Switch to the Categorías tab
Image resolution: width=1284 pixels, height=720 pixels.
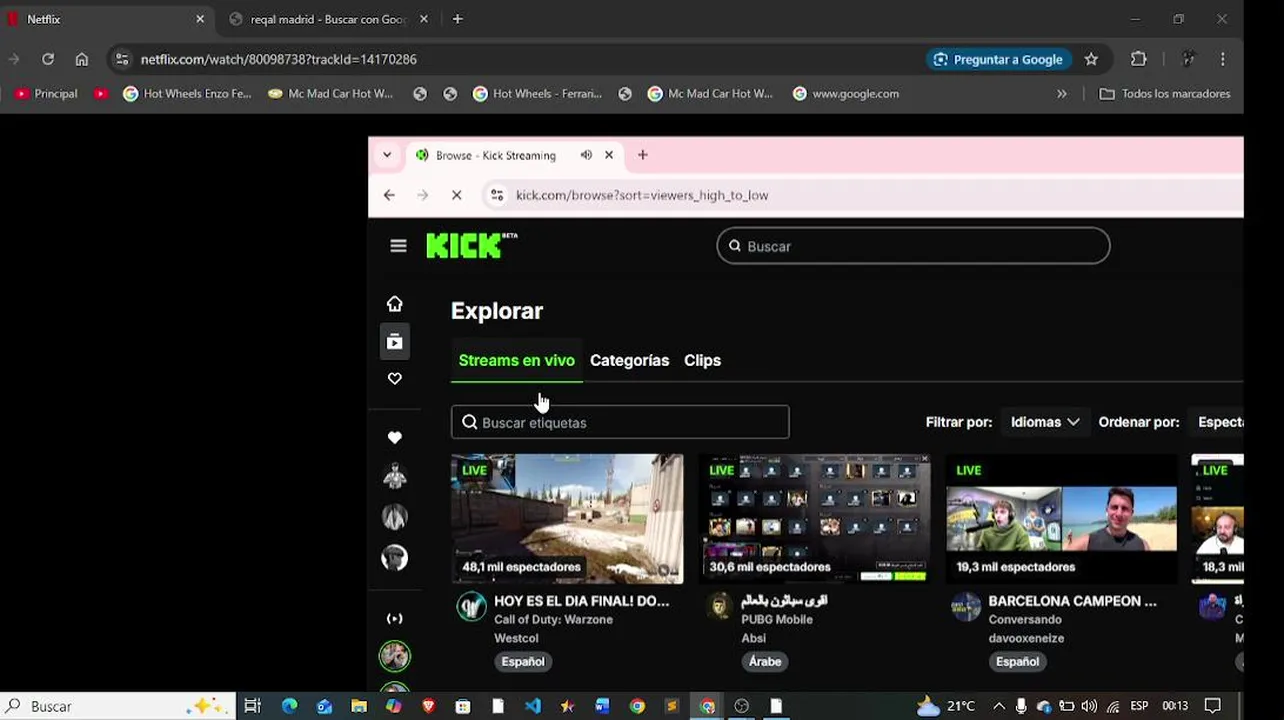[629, 360]
